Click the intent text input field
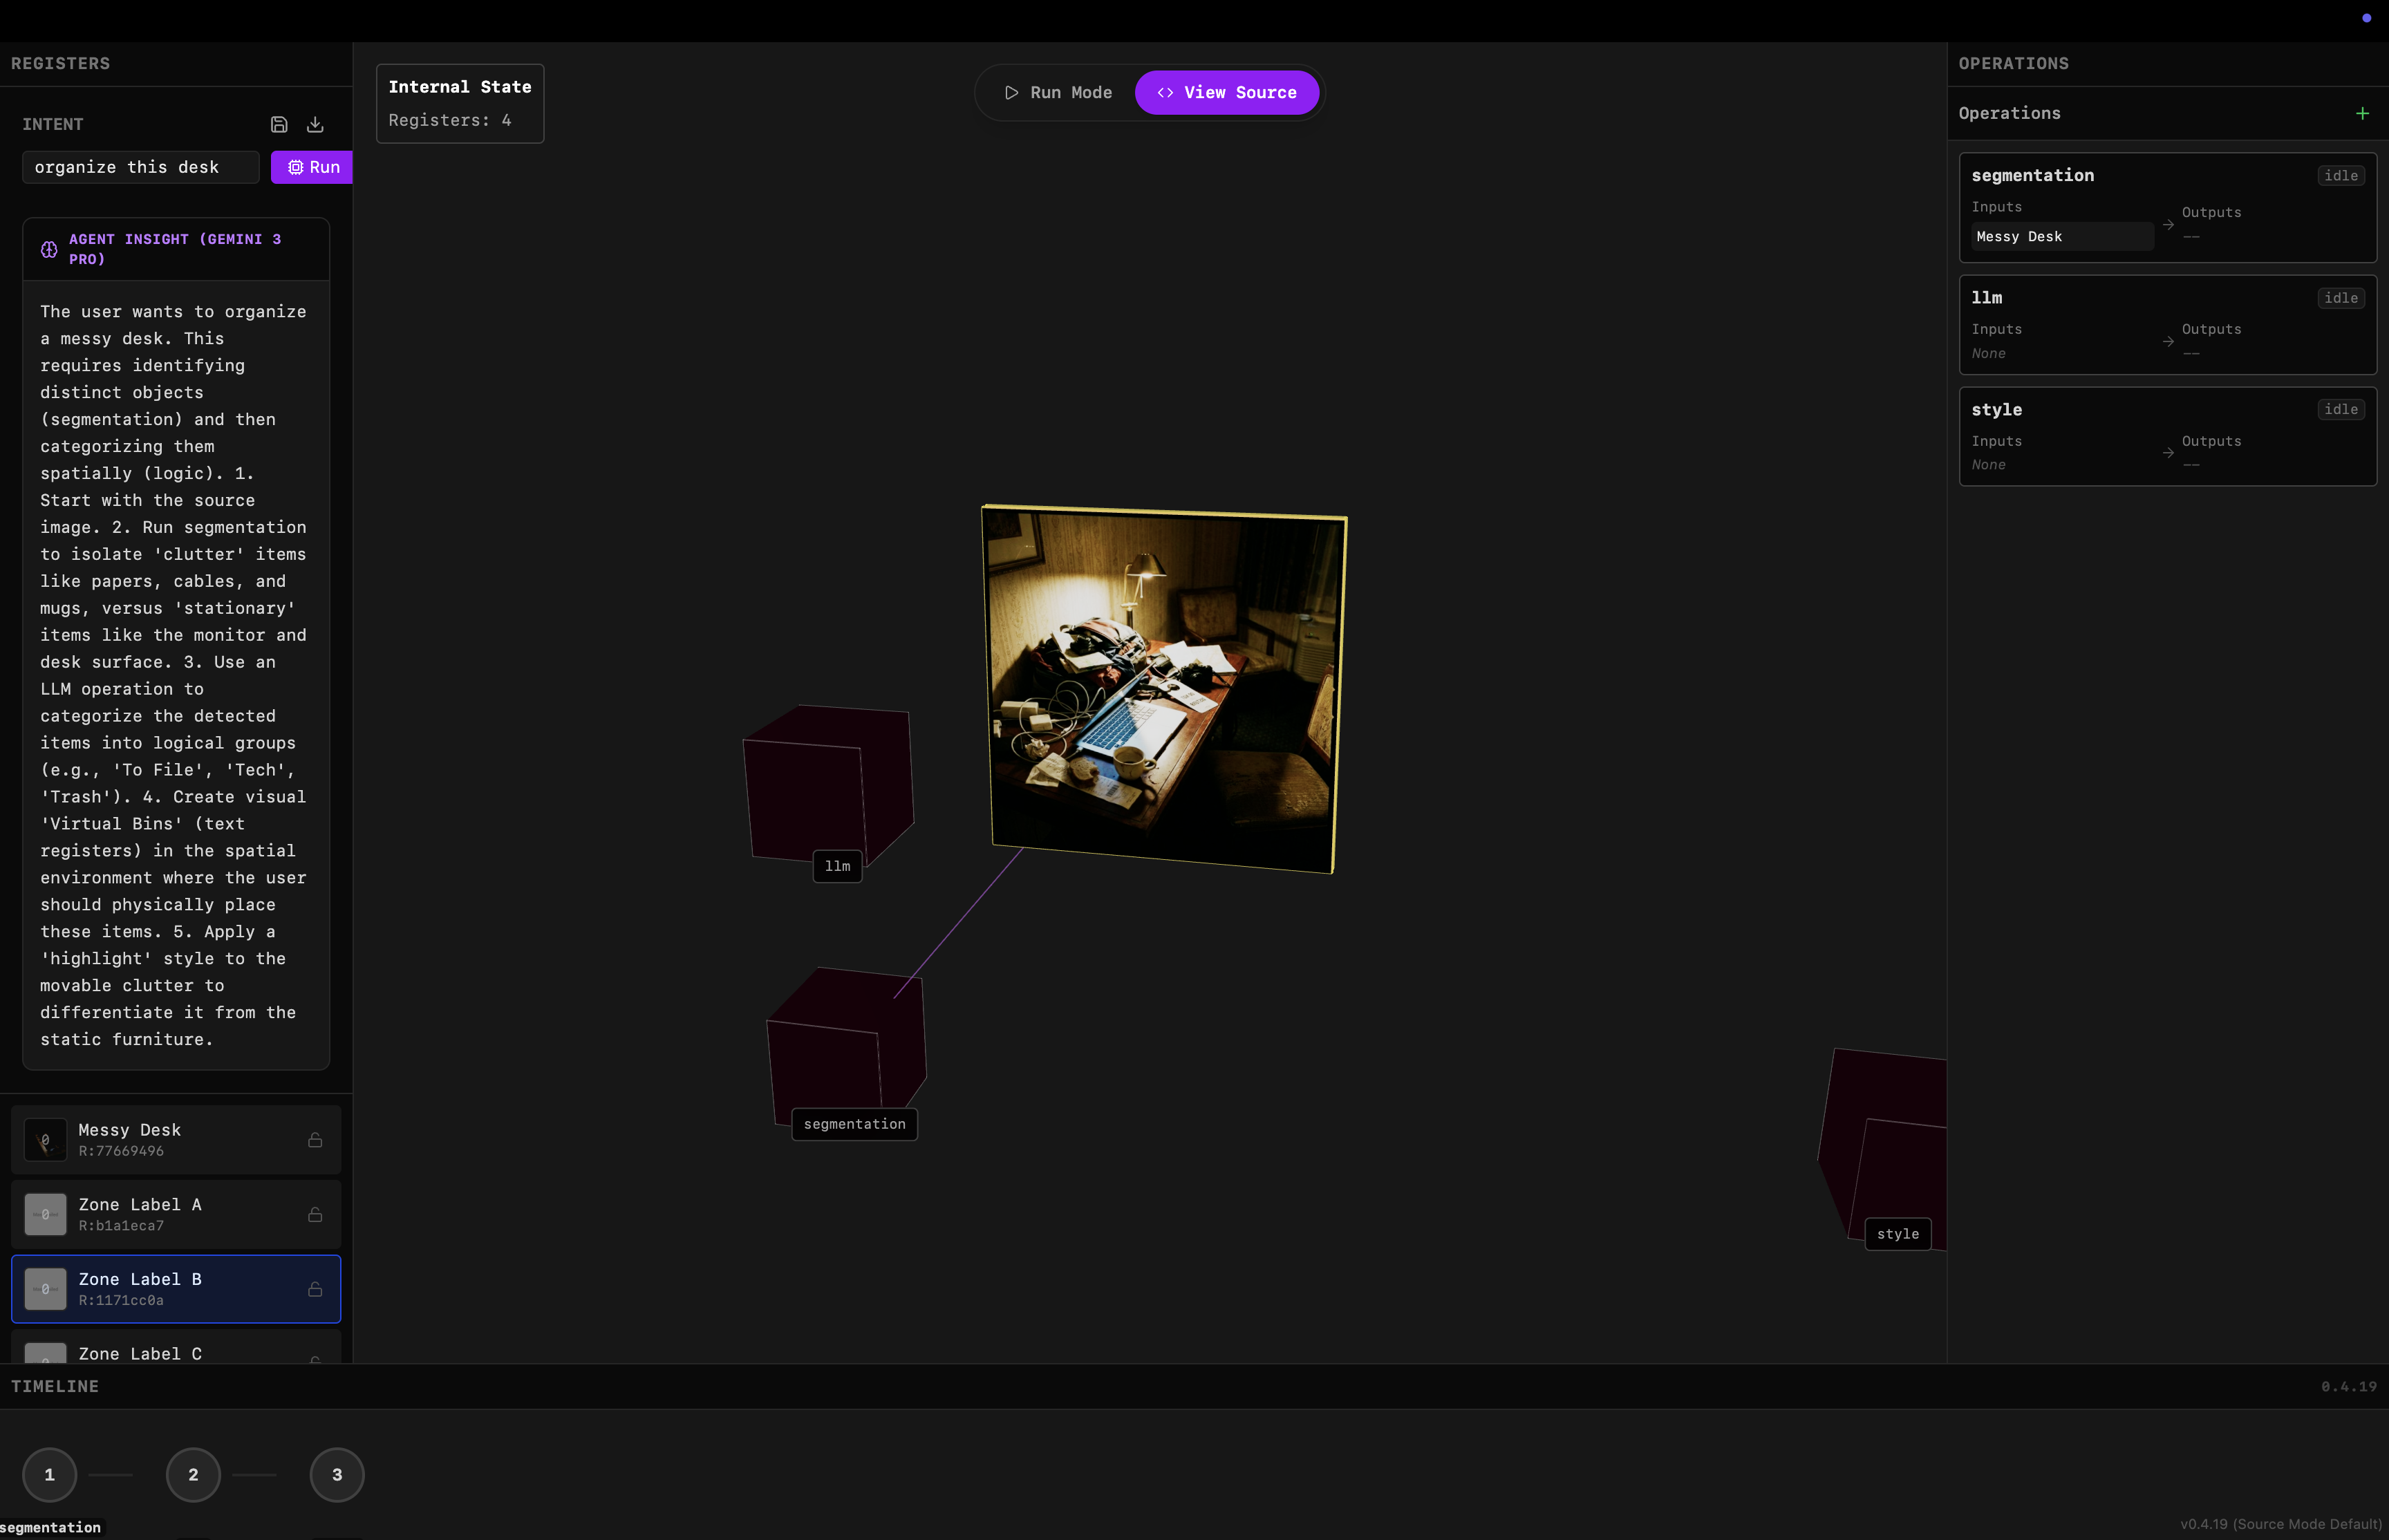Image resolution: width=2389 pixels, height=1540 pixels. (140, 167)
